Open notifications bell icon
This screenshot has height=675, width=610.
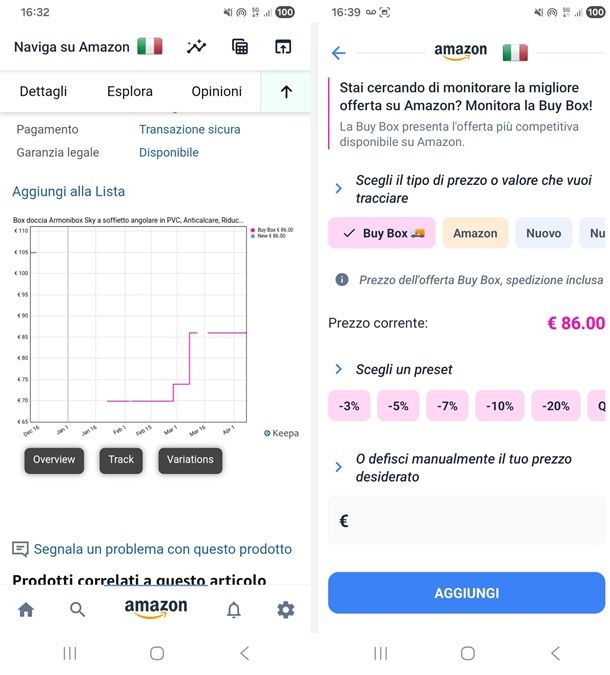[x=234, y=609]
